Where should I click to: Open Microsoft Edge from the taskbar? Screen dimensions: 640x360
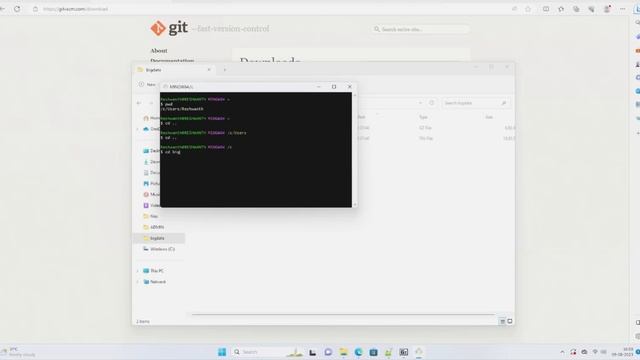pos(358,352)
